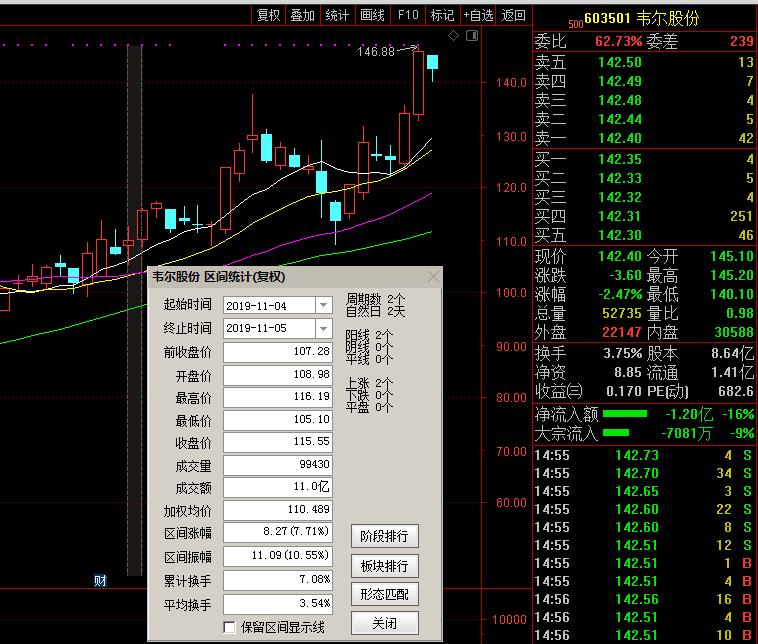This screenshot has width=758, height=644.
Task: Expand the 终止时间 date dropdown
Action: click(323, 328)
